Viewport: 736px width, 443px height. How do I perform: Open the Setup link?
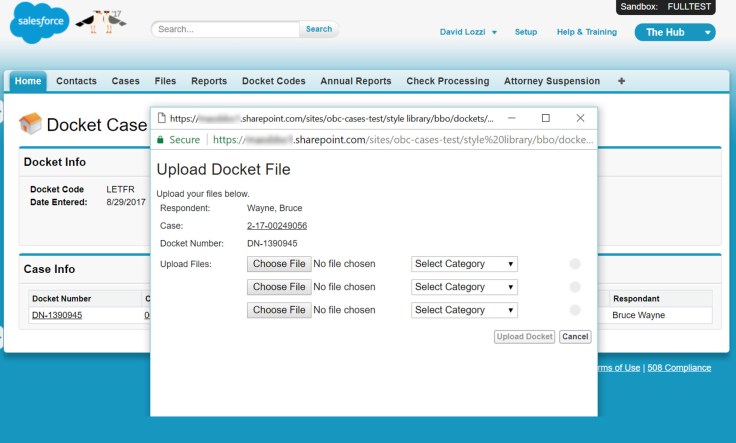point(526,32)
